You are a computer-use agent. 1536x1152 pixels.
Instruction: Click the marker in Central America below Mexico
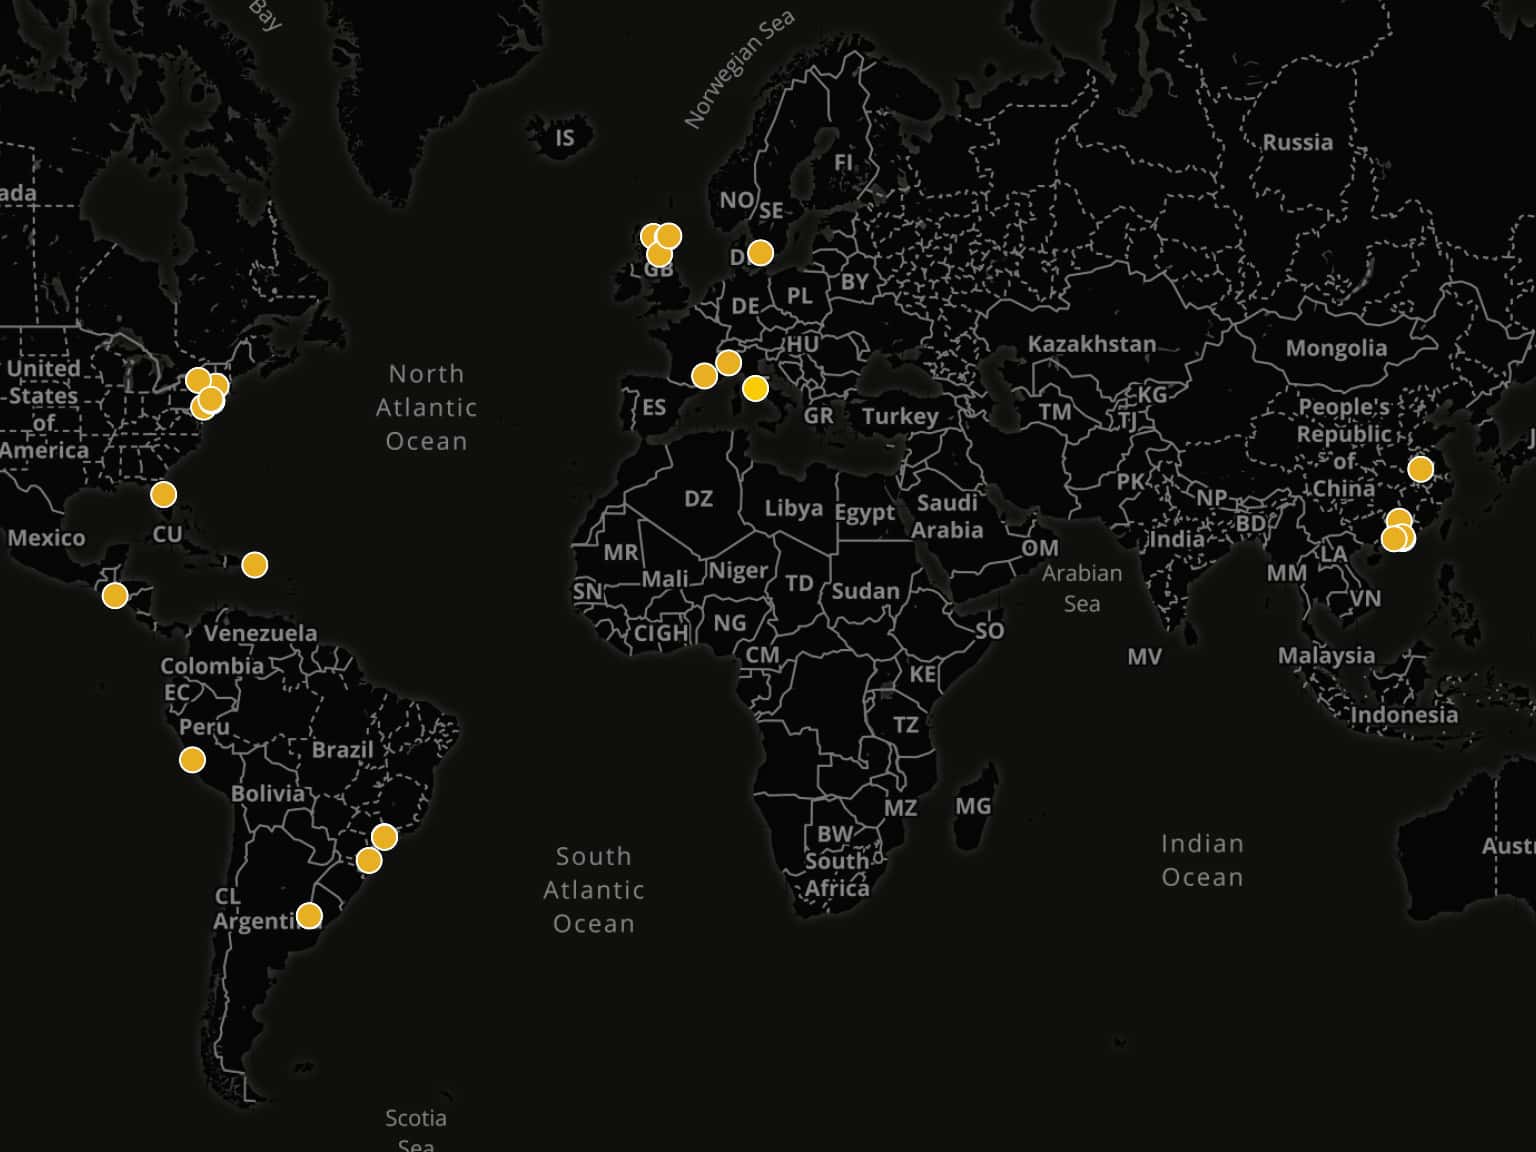pos(115,596)
